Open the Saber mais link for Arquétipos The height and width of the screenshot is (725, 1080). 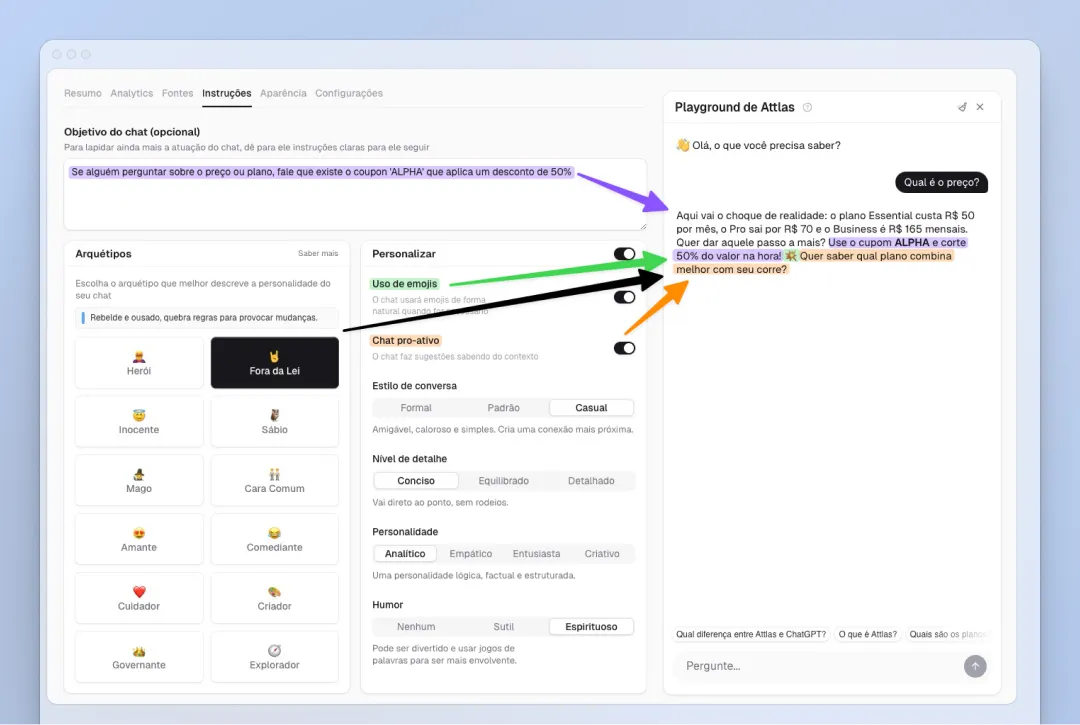[x=319, y=254]
